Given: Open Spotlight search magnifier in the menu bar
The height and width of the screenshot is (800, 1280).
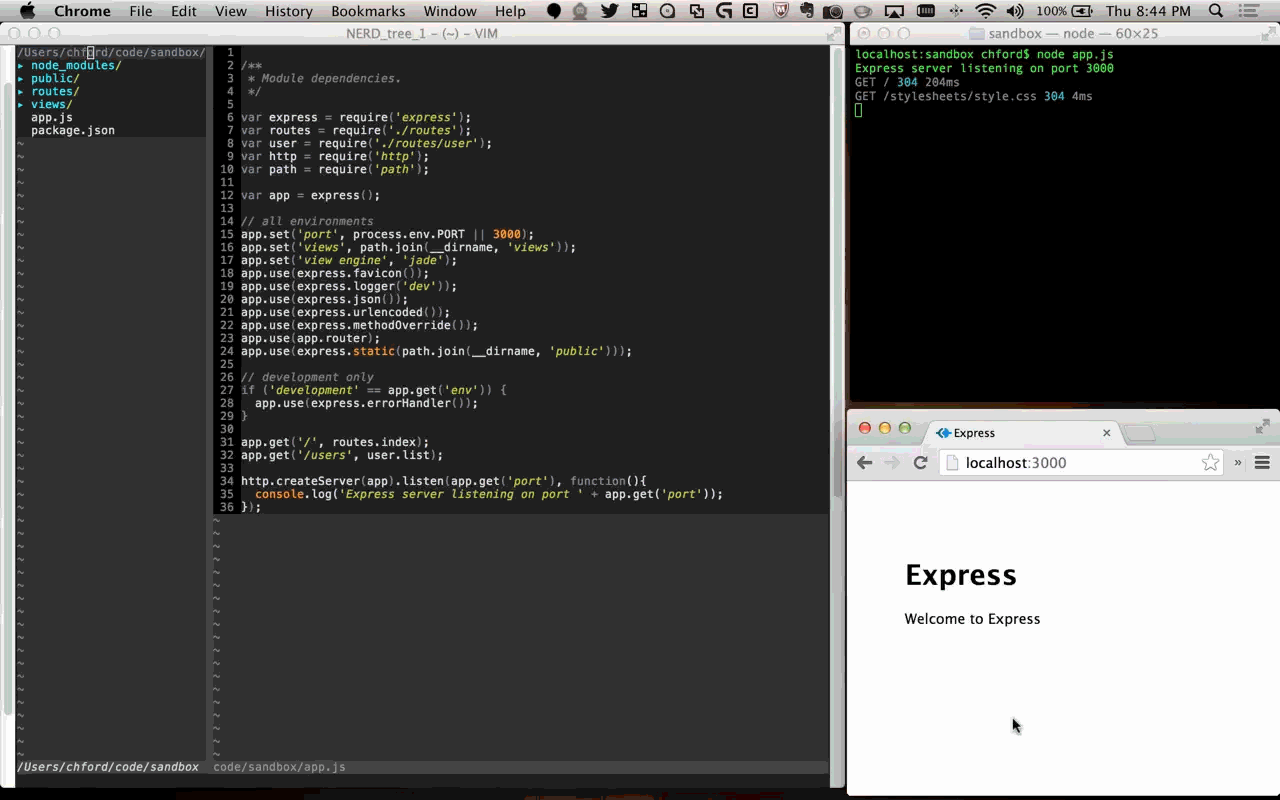Looking at the screenshot, I should (1216, 11).
